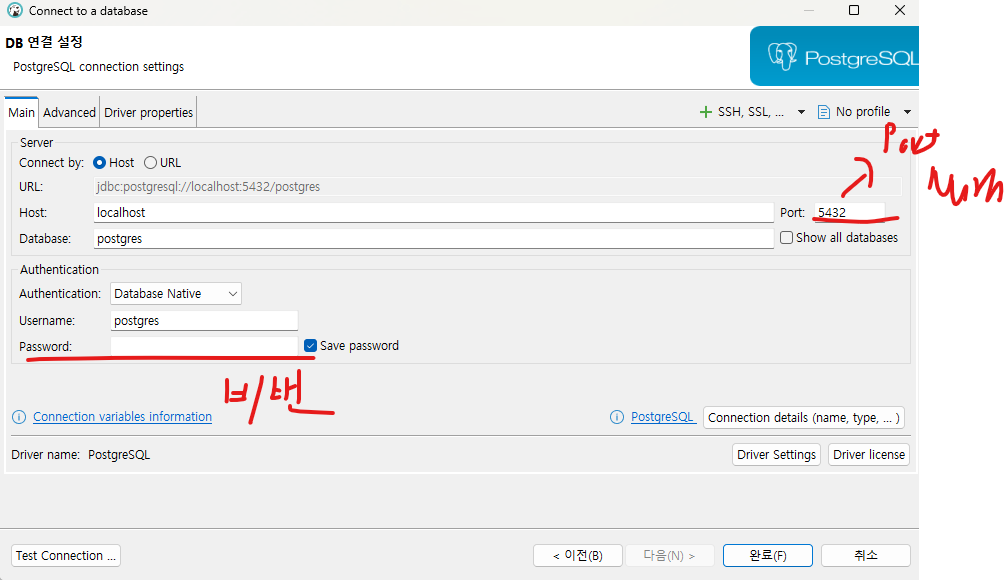
Task: Click the 완료(F) finish button
Action: [768, 556]
